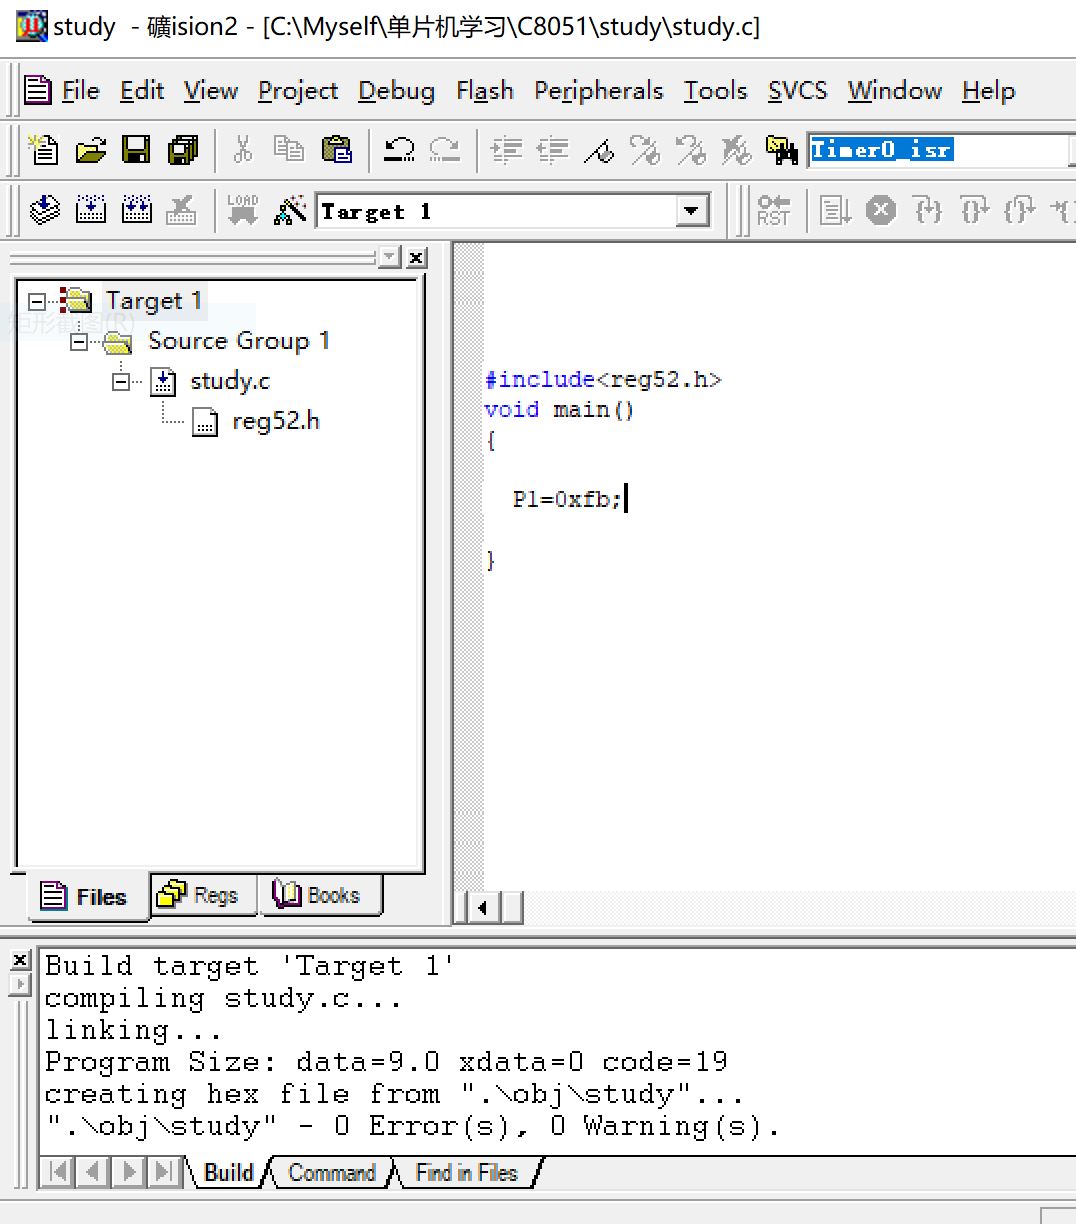Click the LOAD download to flash icon
This screenshot has height=1224, width=1076.
click(243, 210)
